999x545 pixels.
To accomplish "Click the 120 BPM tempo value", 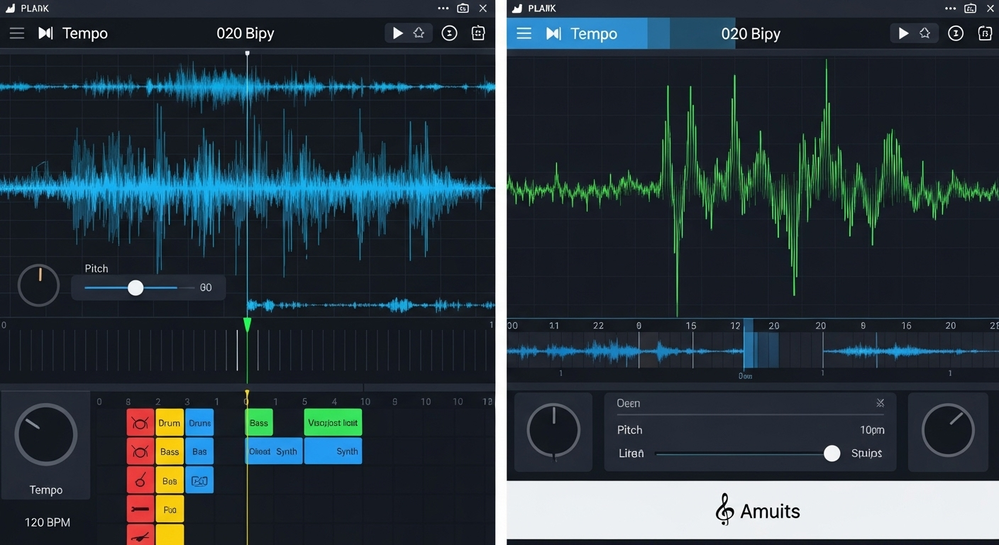I will 47,522.
